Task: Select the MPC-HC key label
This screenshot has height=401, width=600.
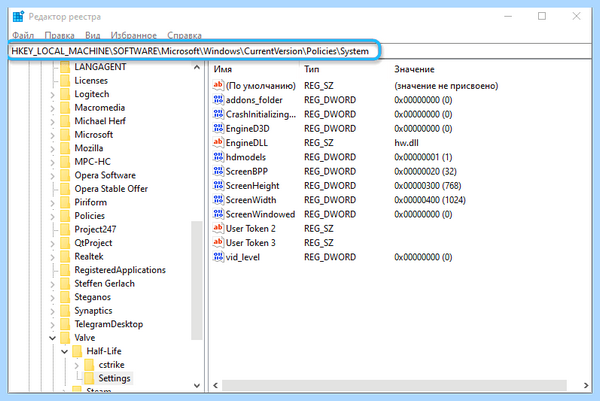Action: (x=92, y=161)
